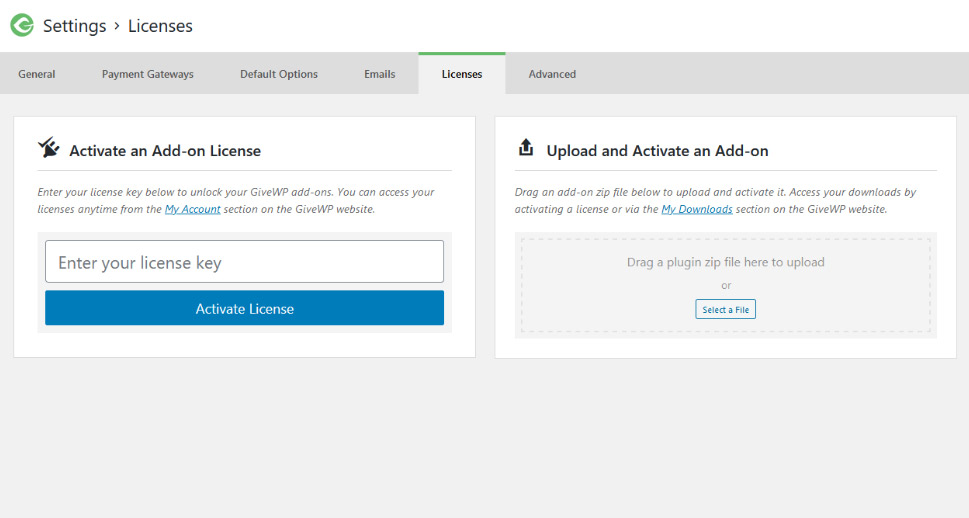Screen dimensions: 969x518
Task: Switch to the General tab
Action: [x=37, y=74]
